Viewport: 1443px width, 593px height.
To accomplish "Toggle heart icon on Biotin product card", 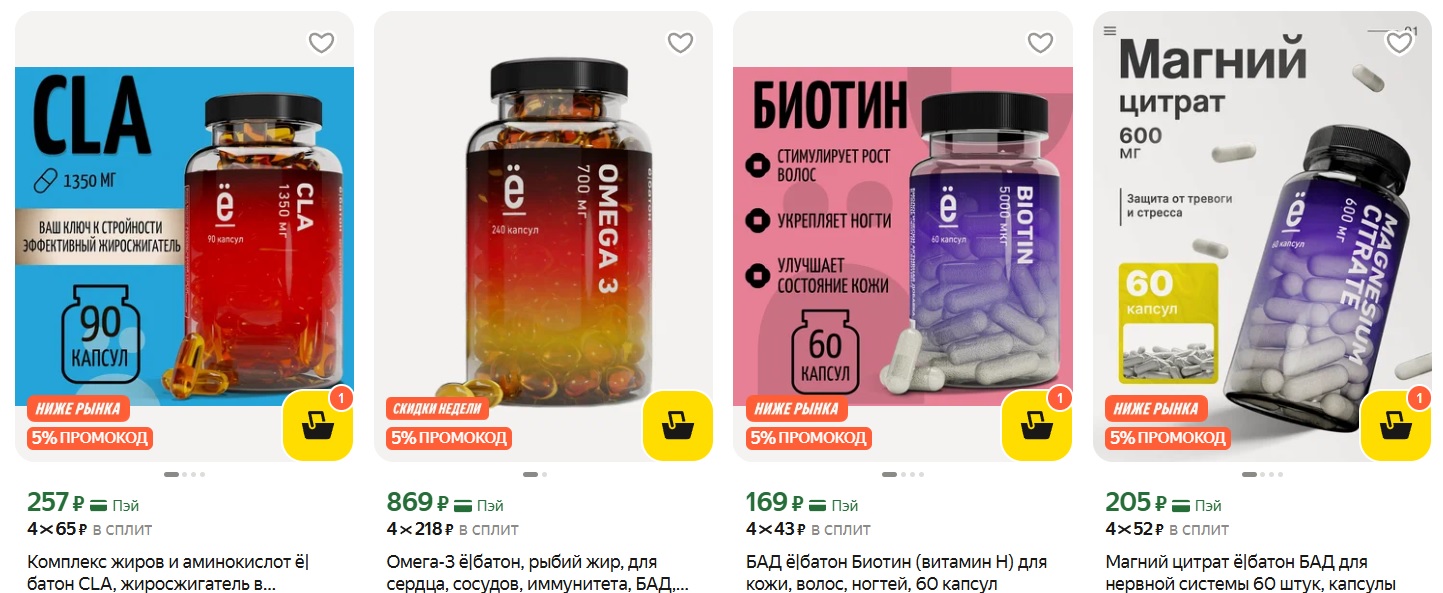I will coord(1040,43).
